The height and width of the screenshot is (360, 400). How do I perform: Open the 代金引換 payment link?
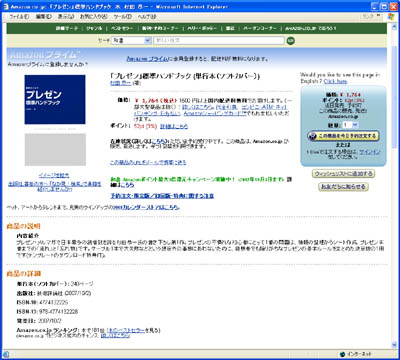[x=226, y=107]
